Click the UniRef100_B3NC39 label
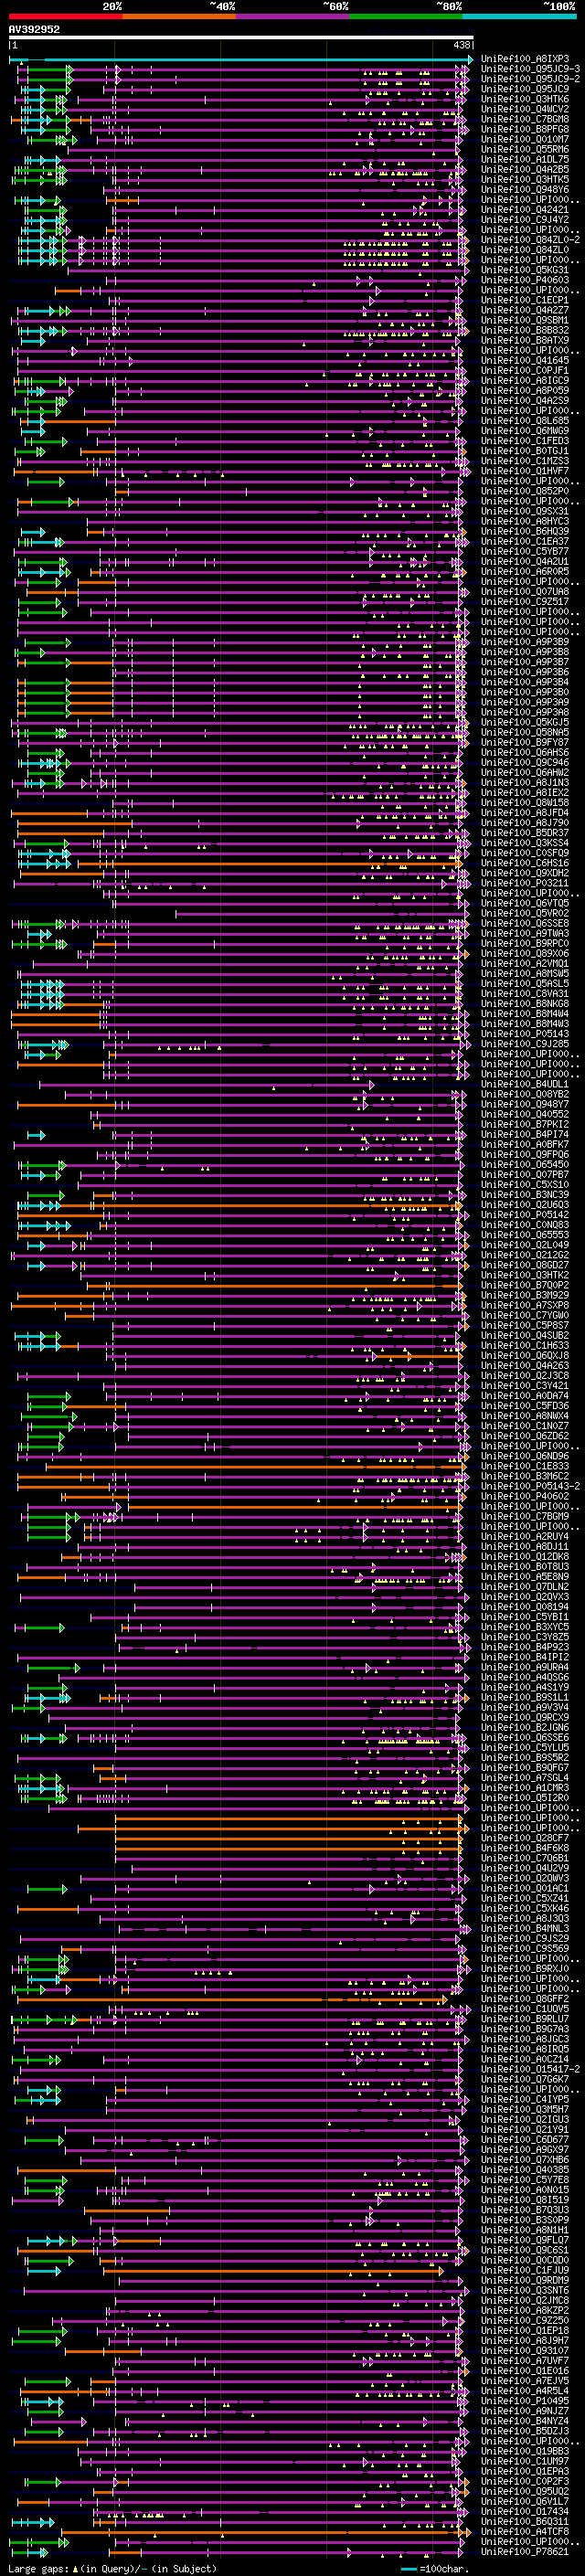 [524, 1194]
